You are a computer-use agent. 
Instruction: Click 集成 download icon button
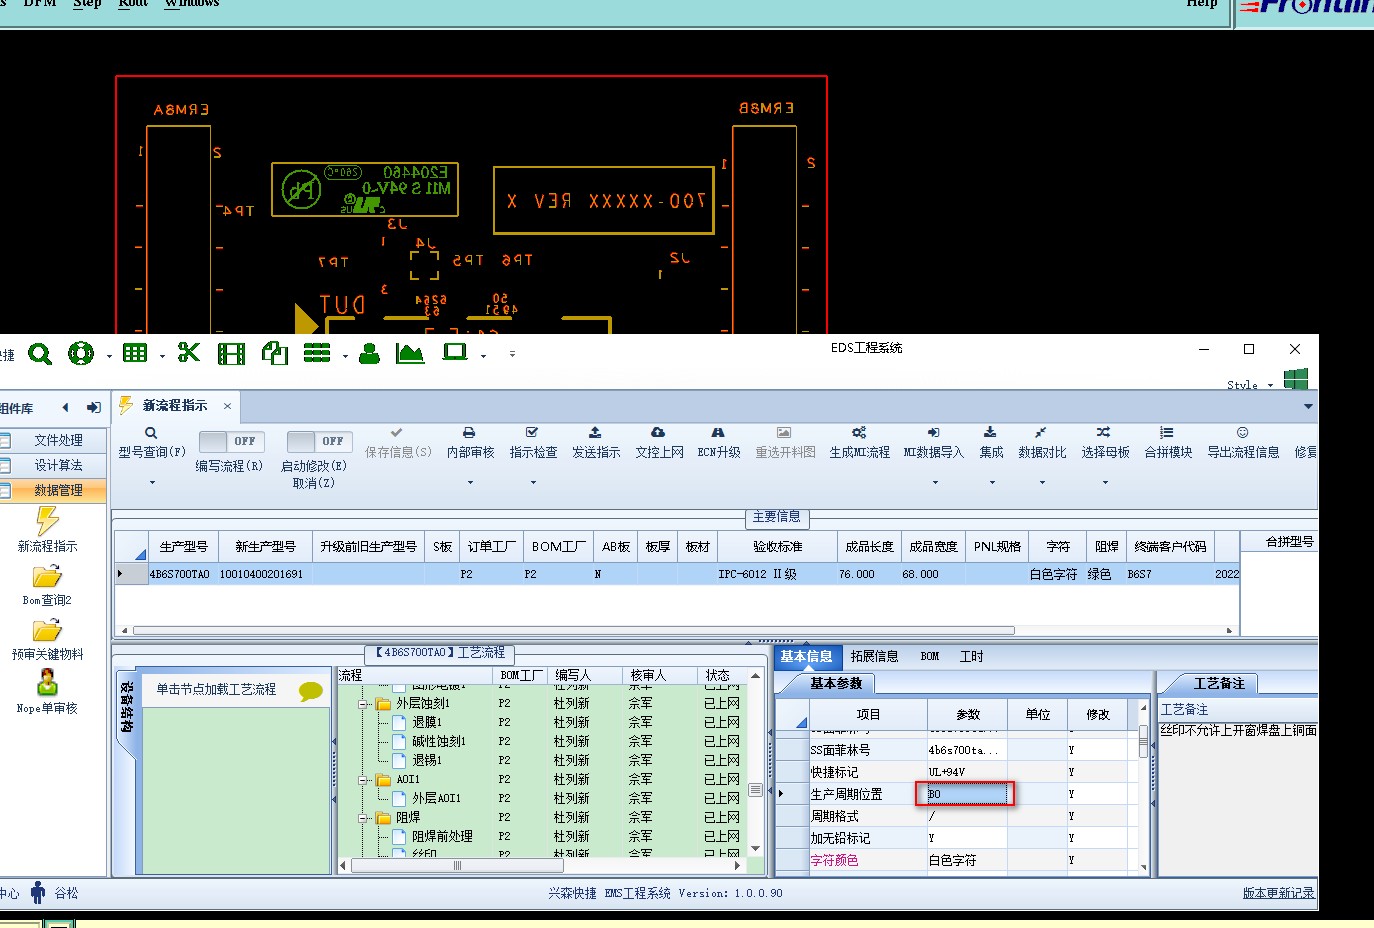tap(991, 443)
